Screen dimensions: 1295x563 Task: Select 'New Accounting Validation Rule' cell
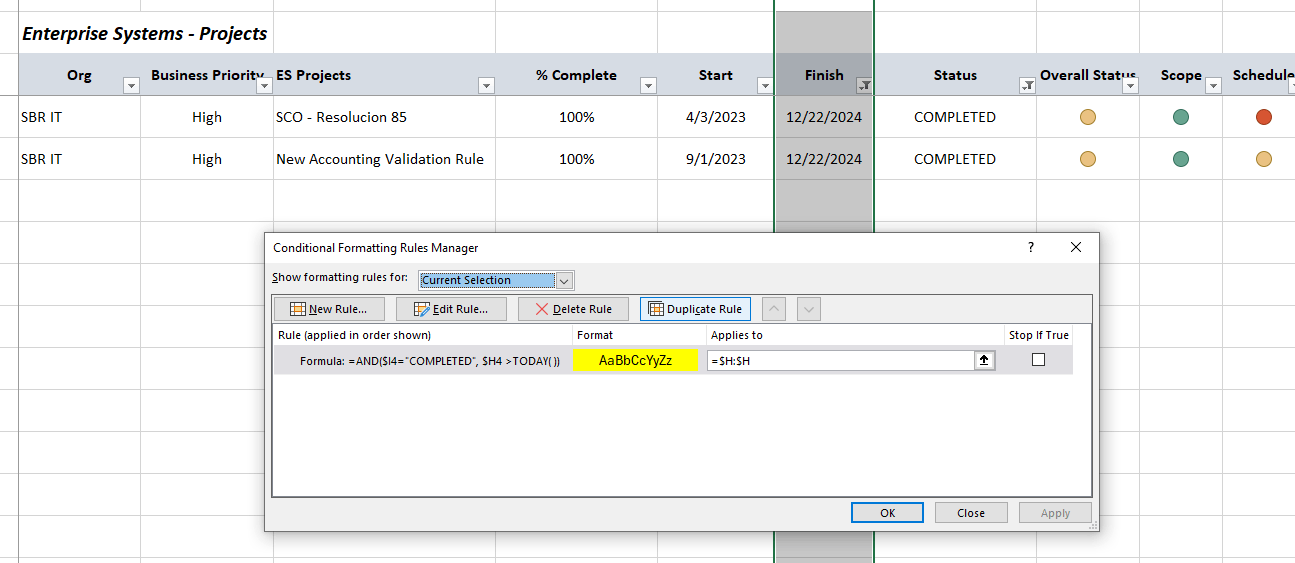[x=384, y=159]
